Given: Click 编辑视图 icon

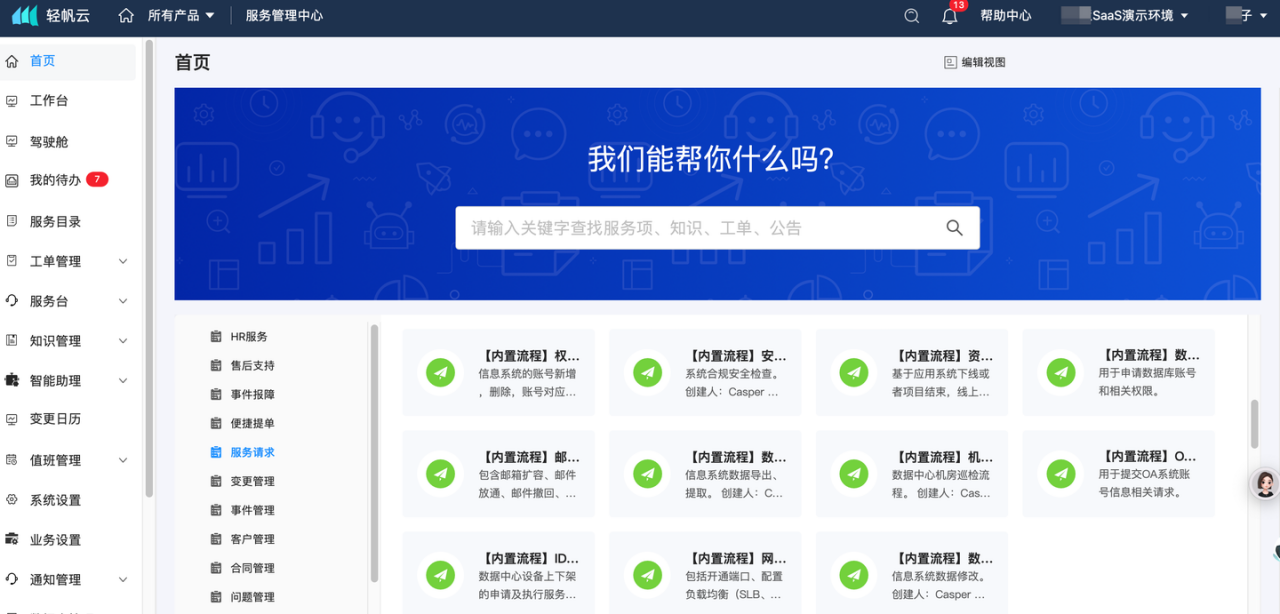Looking at the screenshot, I should tap(950, 62).
